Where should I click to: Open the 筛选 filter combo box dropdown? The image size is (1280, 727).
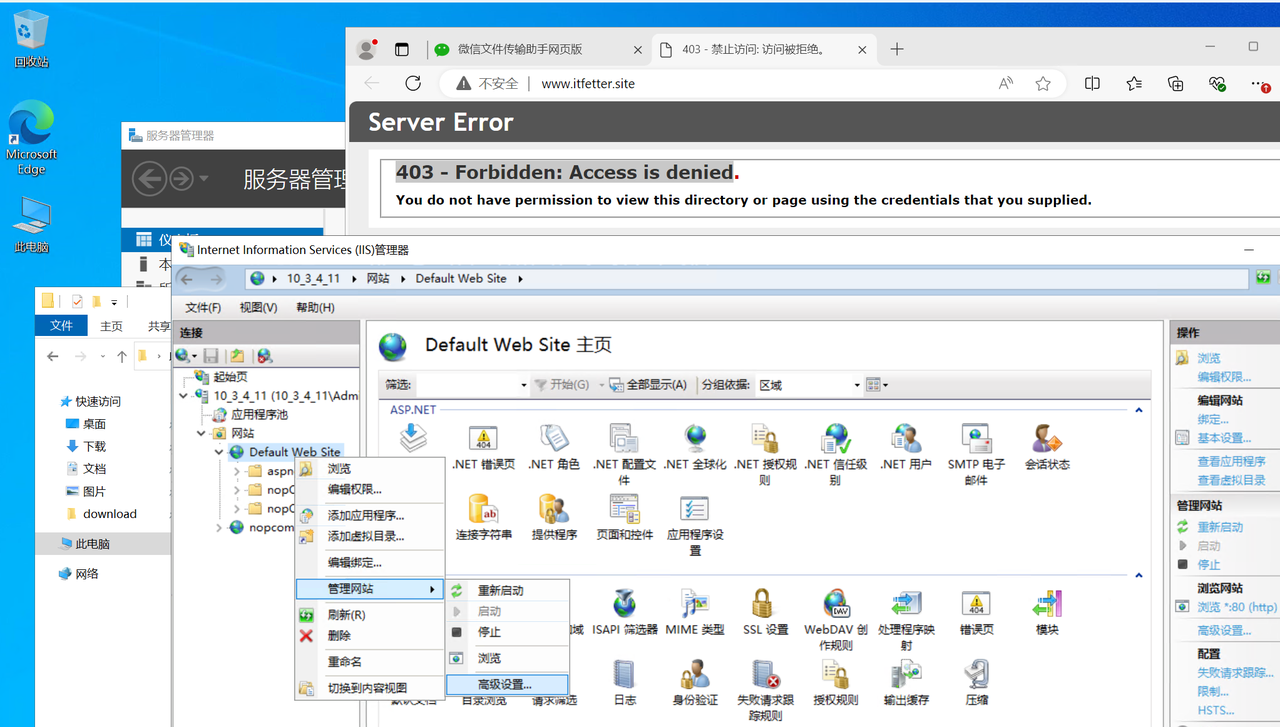(x=523, y=385)
